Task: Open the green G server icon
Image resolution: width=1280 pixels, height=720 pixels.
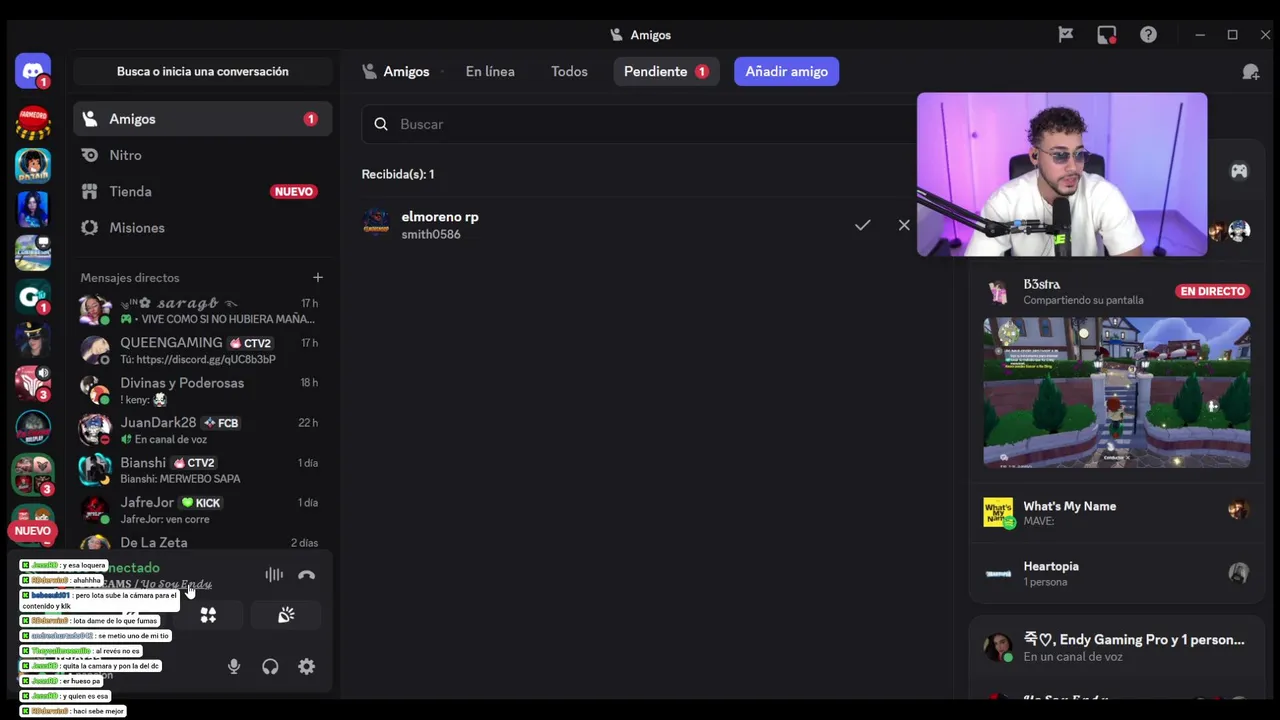Action: tap(33, 297)
